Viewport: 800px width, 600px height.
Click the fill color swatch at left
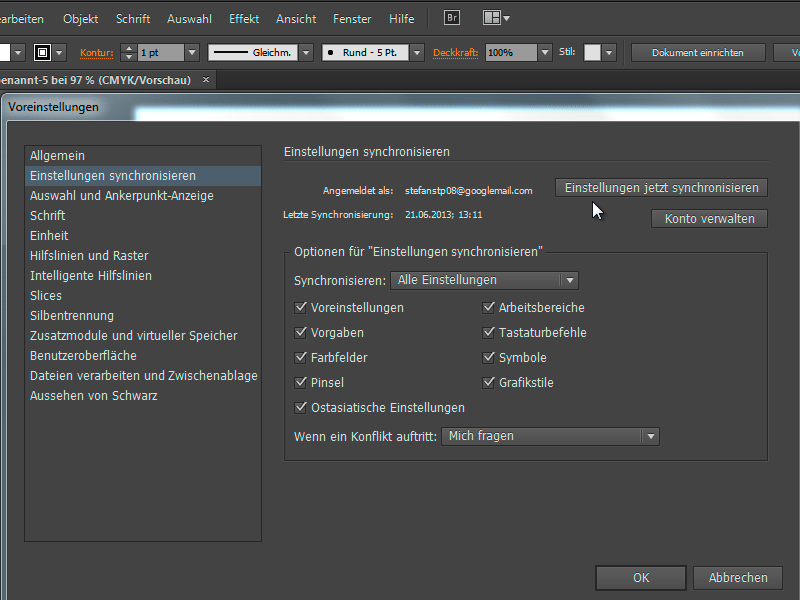point(5,53)
